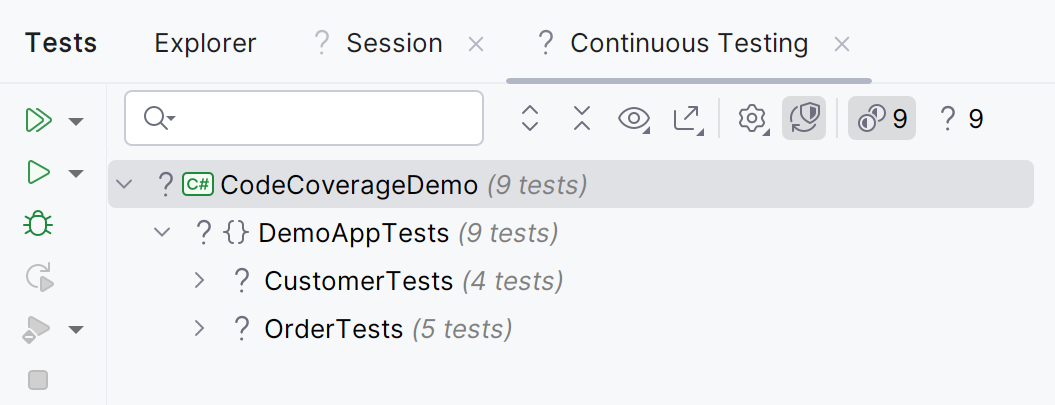Switch to the Session tab
The image size is (1055, 405).
394,43
